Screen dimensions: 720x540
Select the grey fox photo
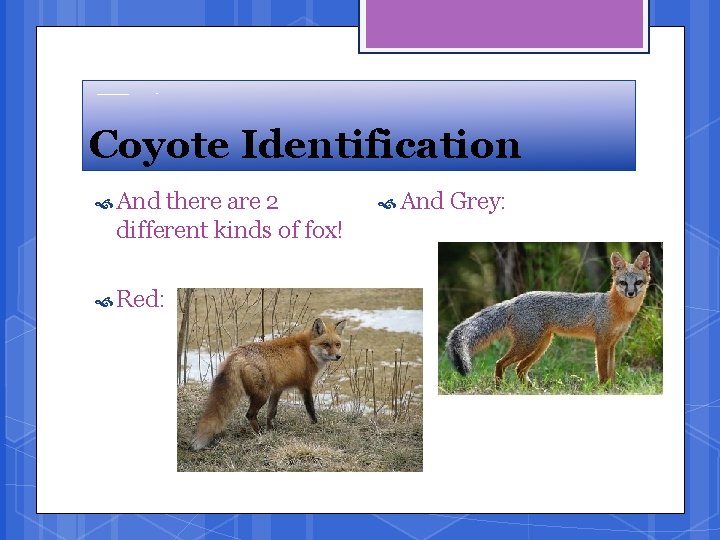click(x=550, y=318)
